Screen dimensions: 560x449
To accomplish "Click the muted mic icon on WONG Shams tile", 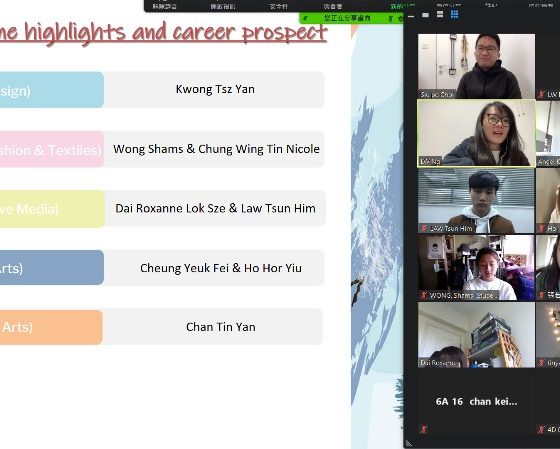I will coord(424,295).
